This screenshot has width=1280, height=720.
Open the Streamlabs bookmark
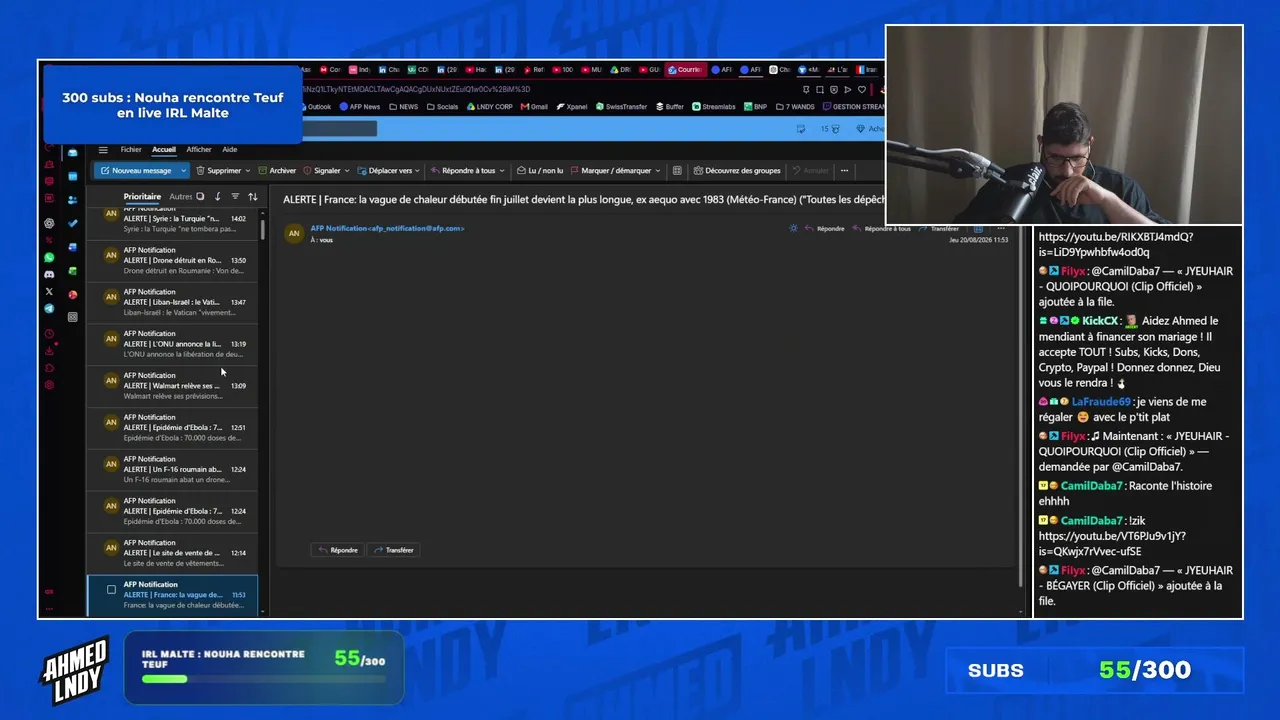point(714,107)
